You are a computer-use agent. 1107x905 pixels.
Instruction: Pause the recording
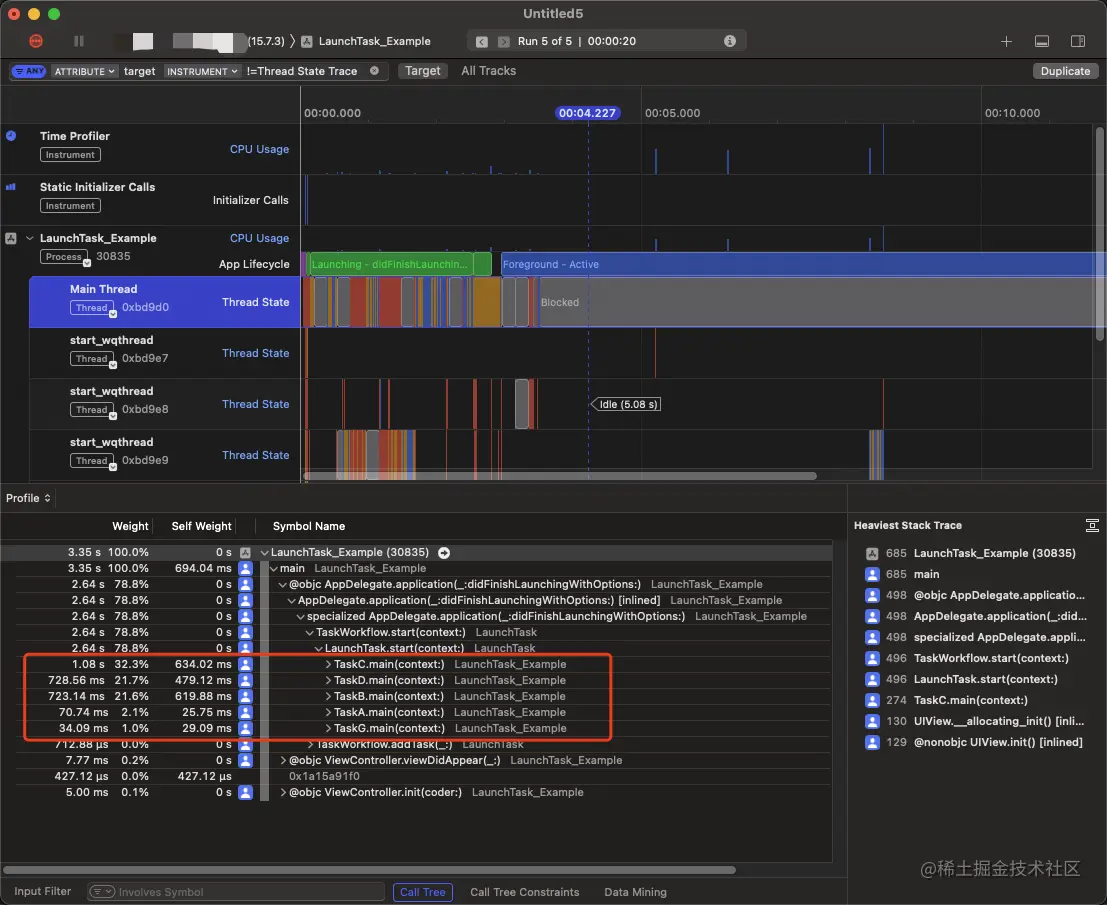[79, 41]
